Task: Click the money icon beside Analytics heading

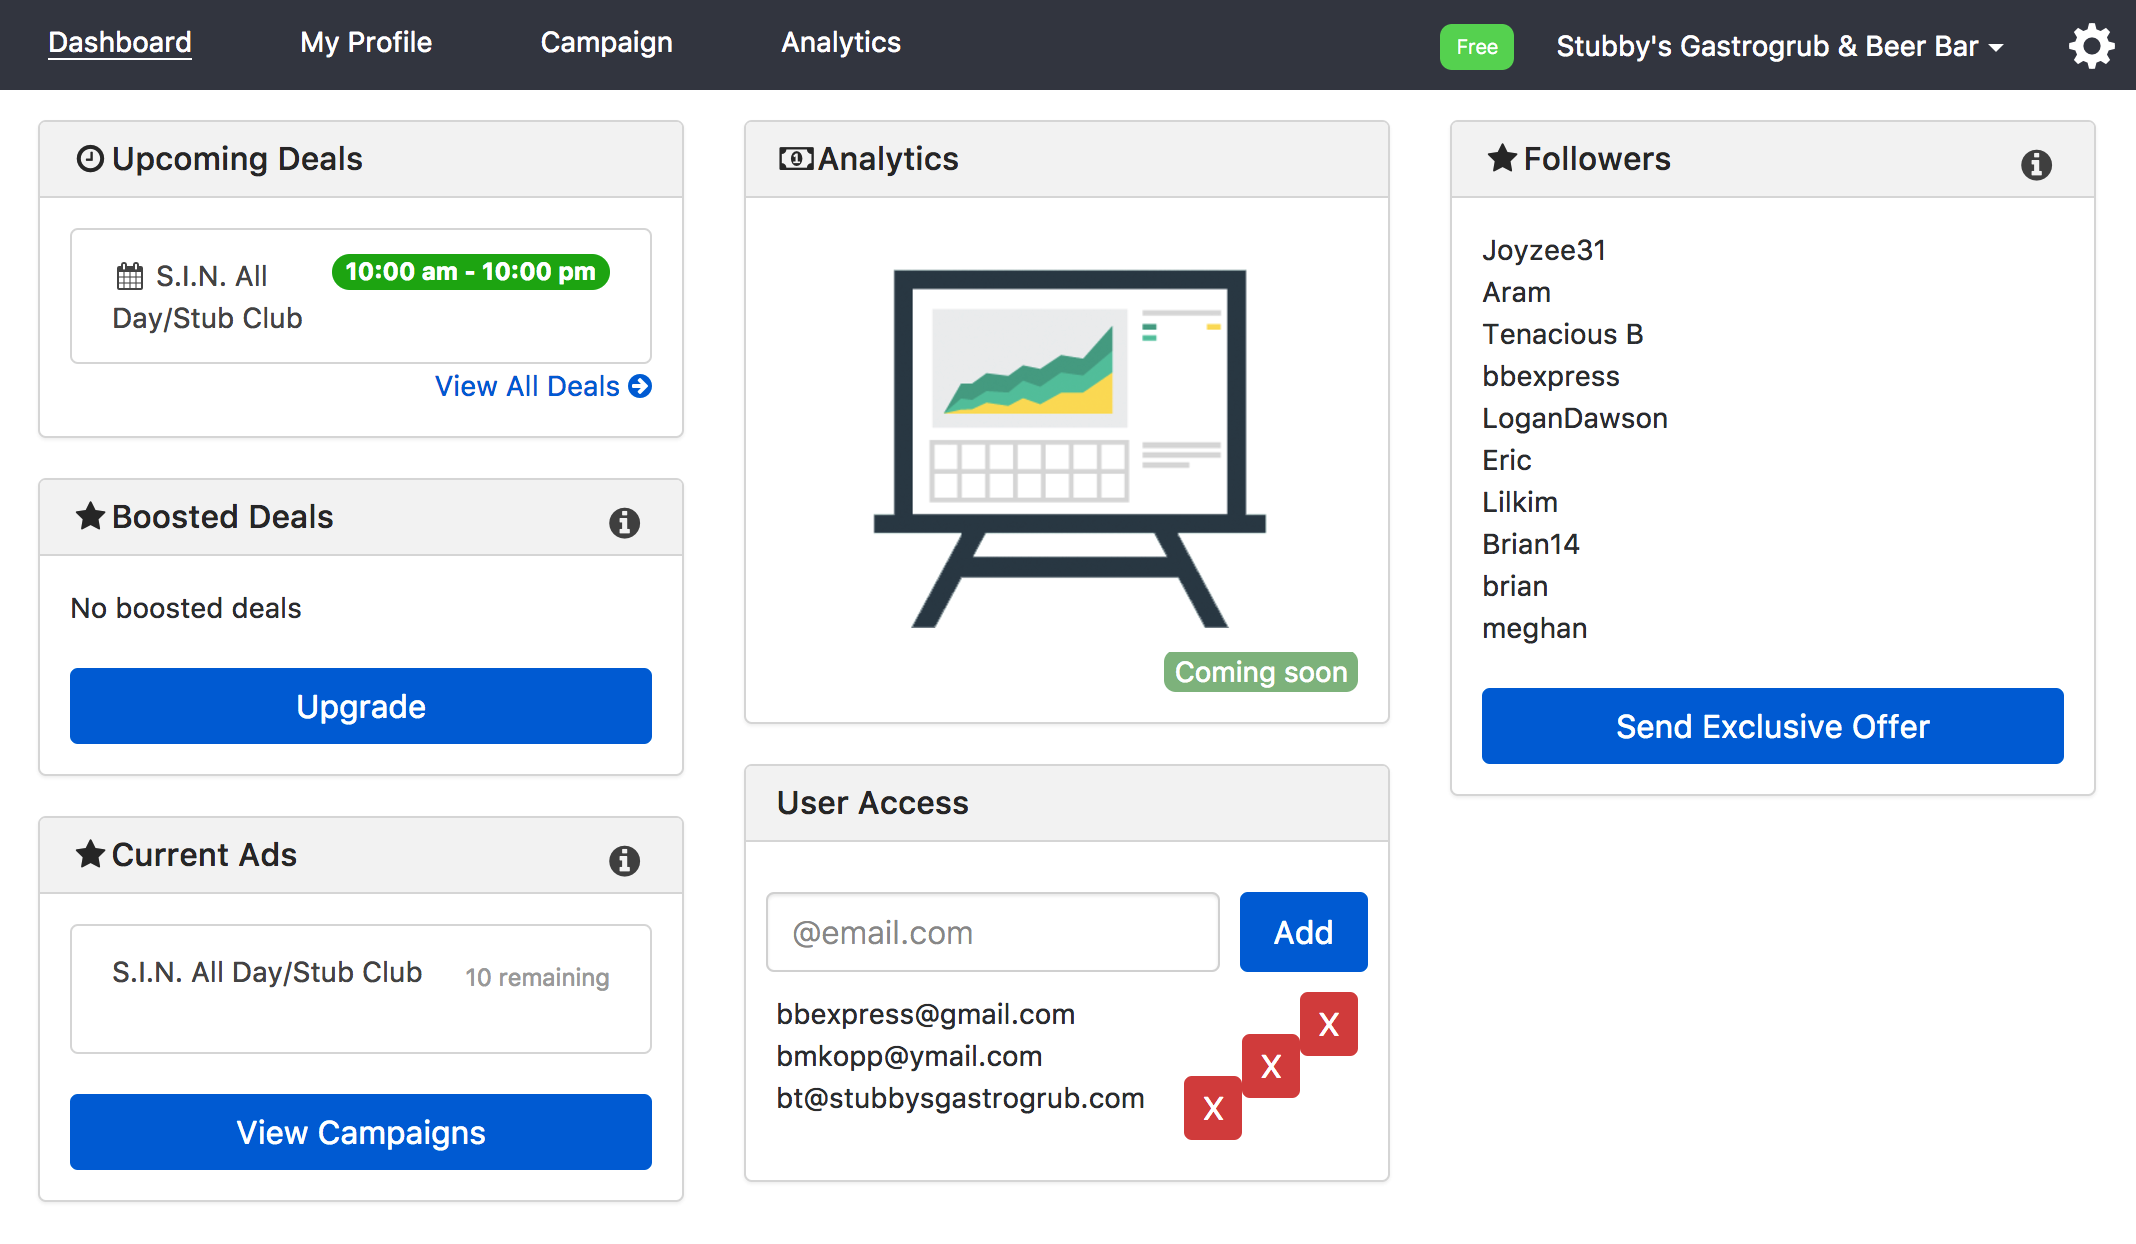Action: (796, 159)
